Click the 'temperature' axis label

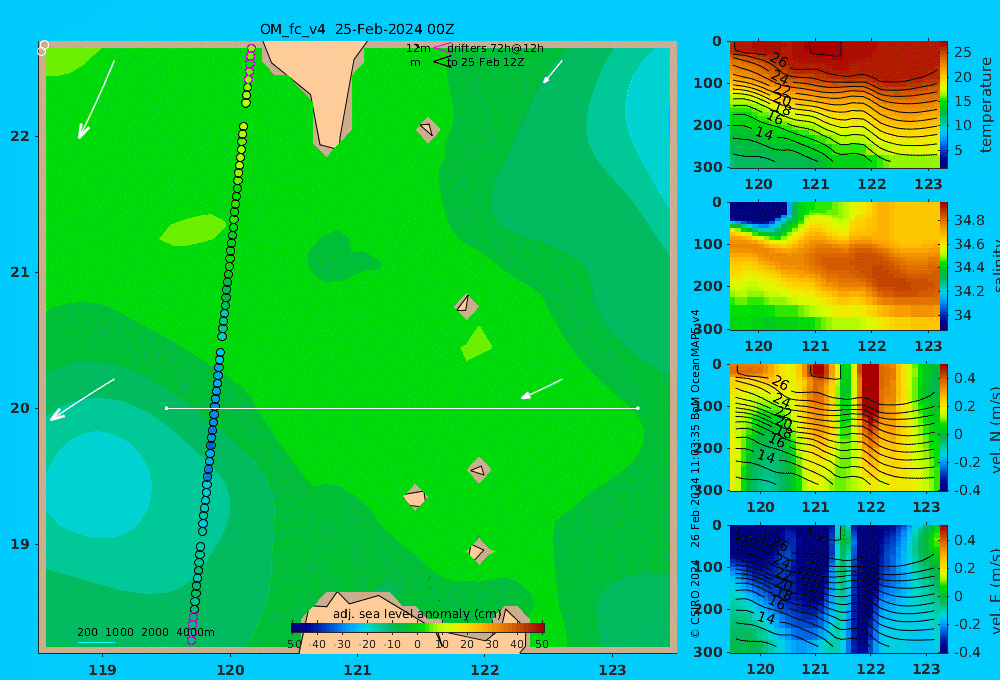click(x=987, y=105)
